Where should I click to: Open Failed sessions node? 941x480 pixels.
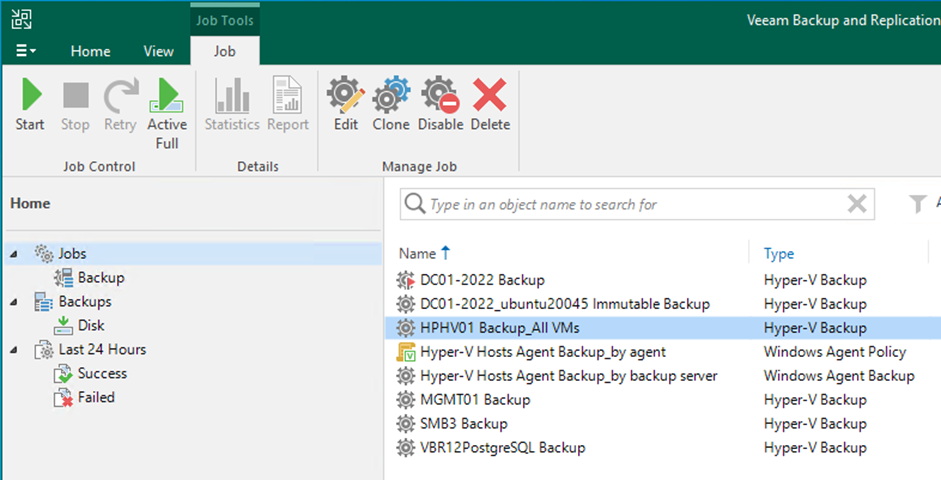click(96, 398)
